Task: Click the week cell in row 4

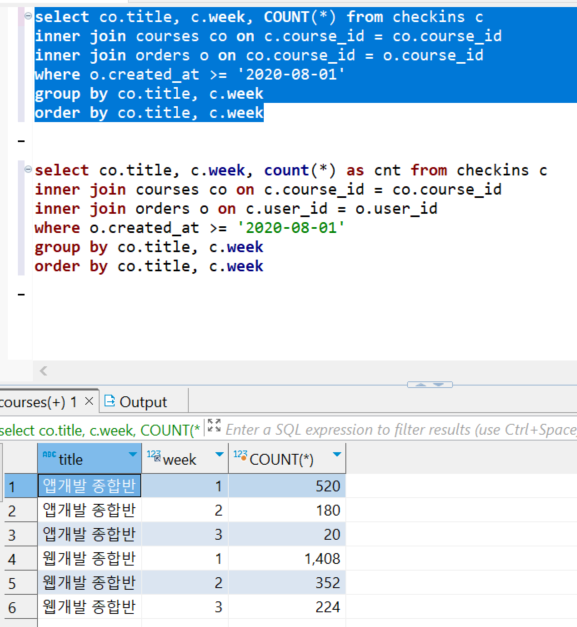Action: pos(185,559)
